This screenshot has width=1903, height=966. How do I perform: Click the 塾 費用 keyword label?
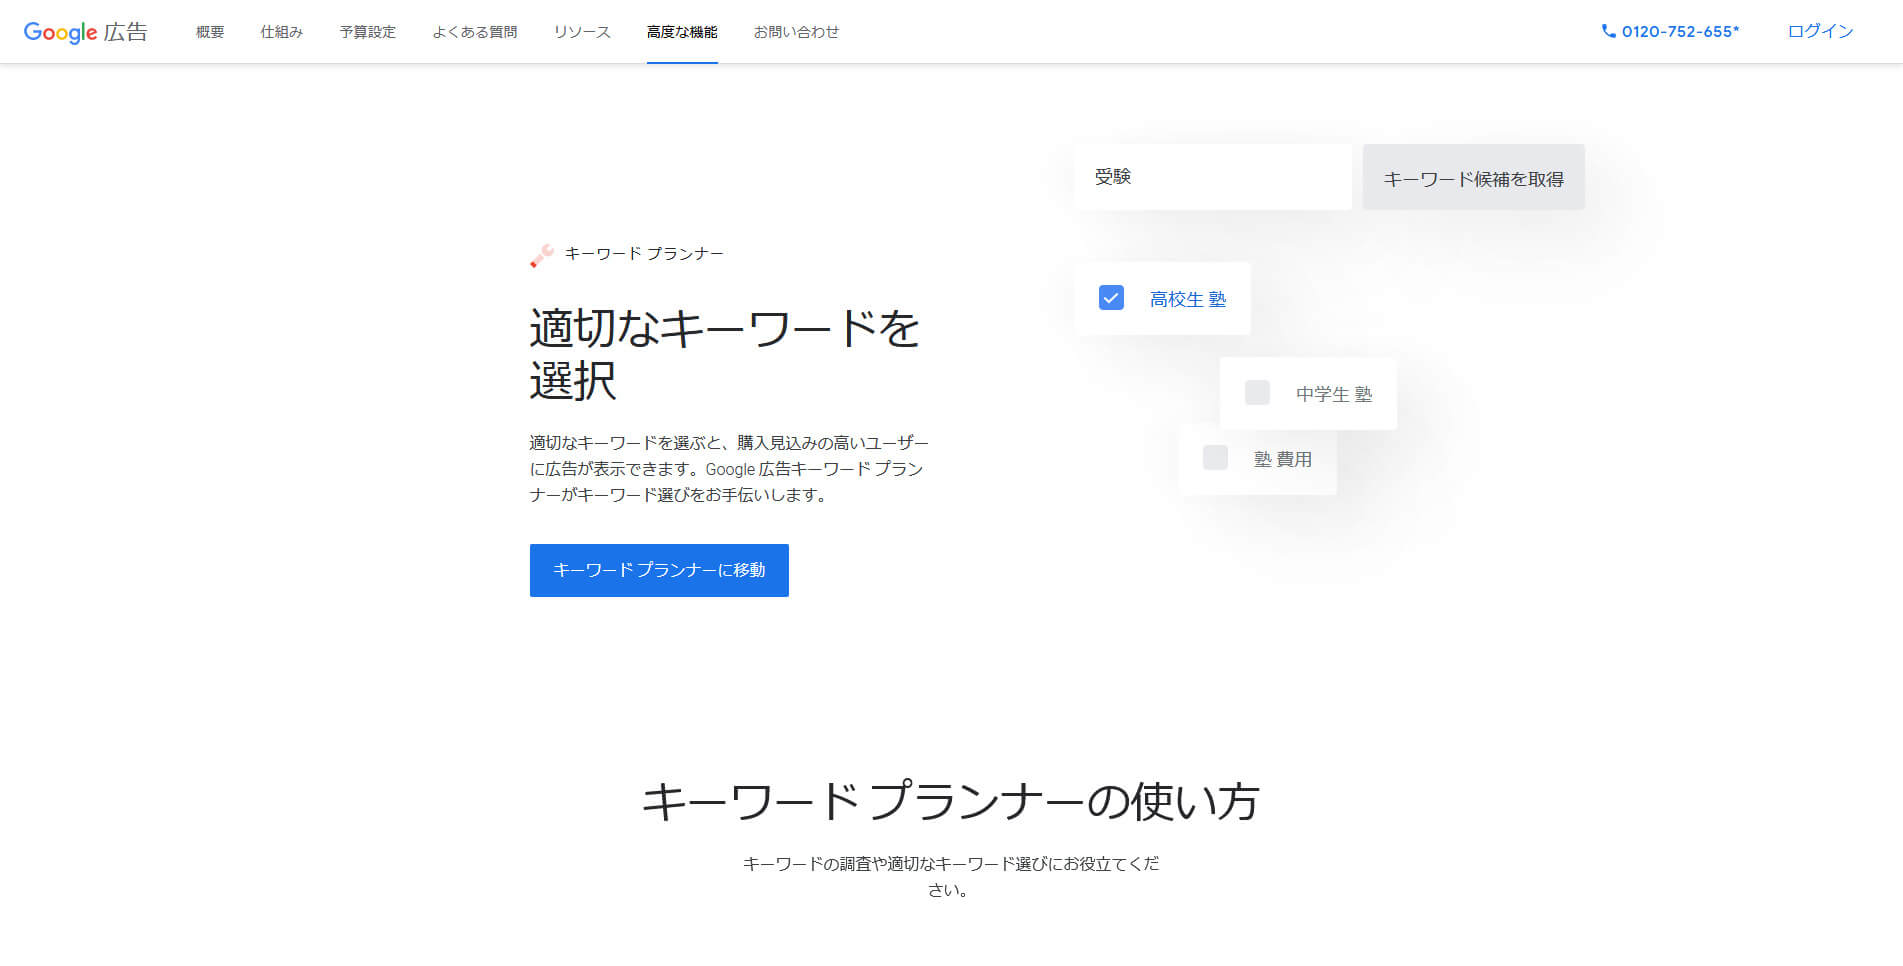[x=1283, y=459]
